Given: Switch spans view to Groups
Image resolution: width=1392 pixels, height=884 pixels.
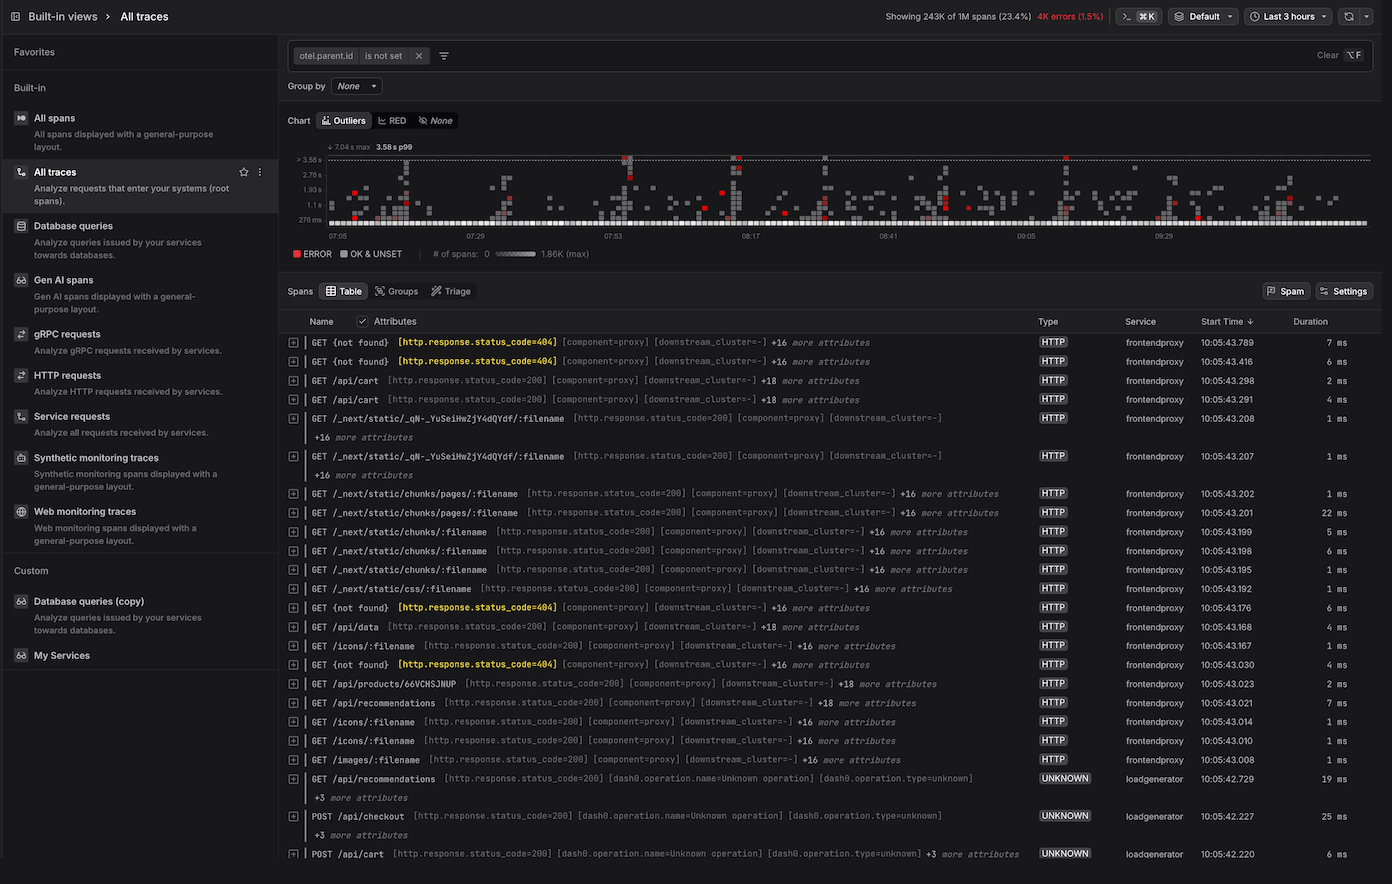Looking at the screenshot, I should click(x=396, y=291).
